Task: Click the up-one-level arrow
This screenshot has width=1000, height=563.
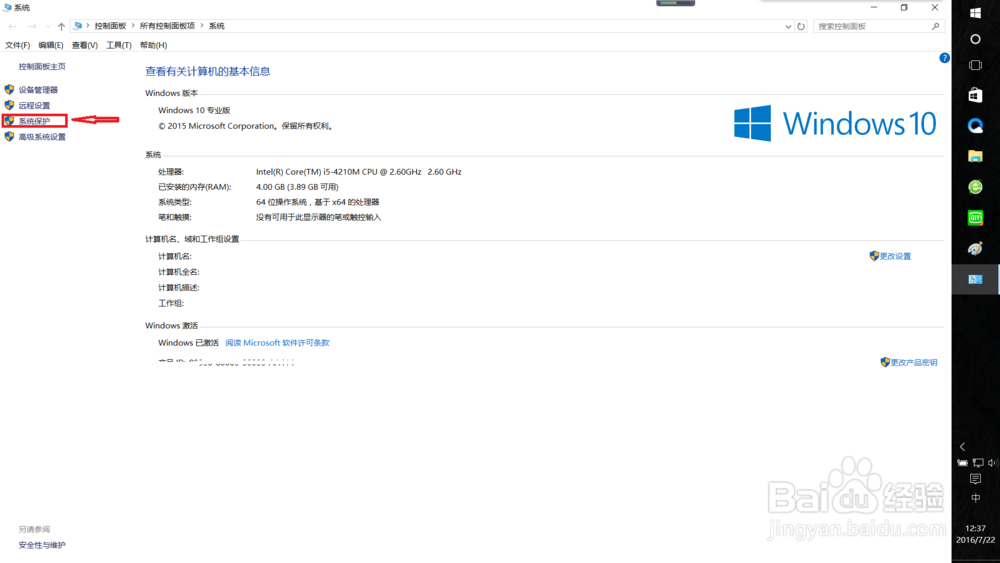Action: 61,26
